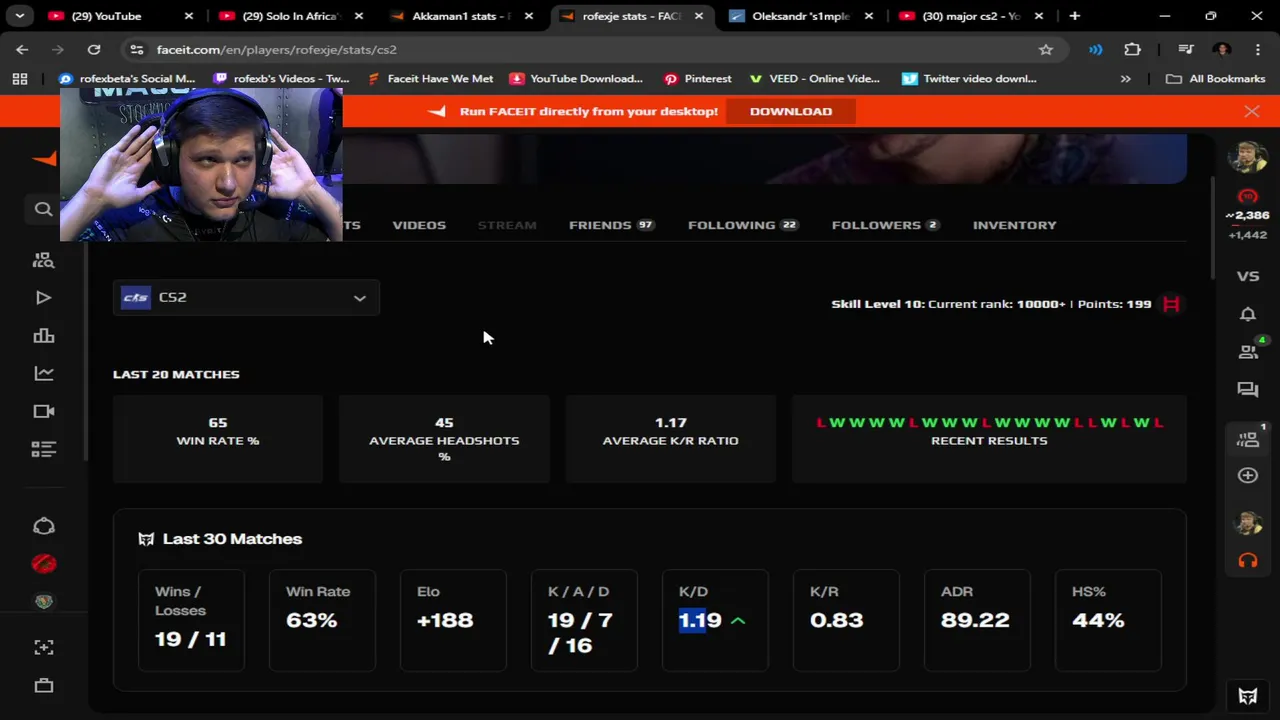
Task: Open the FRIENDS 97 profile tab
Action: [x=611, y=225]
